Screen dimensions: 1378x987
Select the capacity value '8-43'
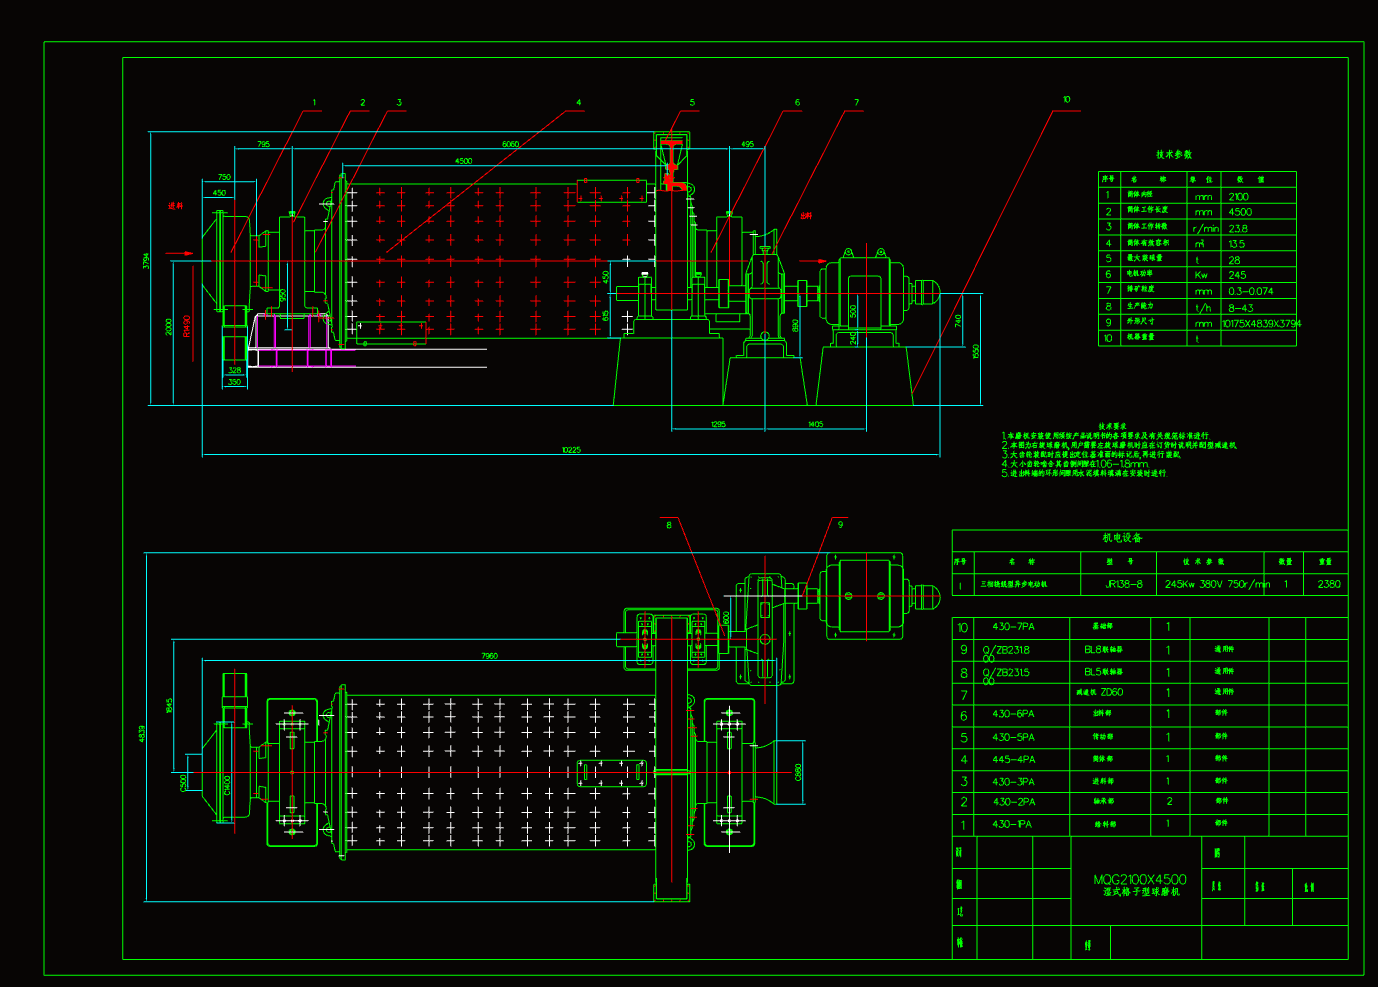click(x=1241, y=308)
